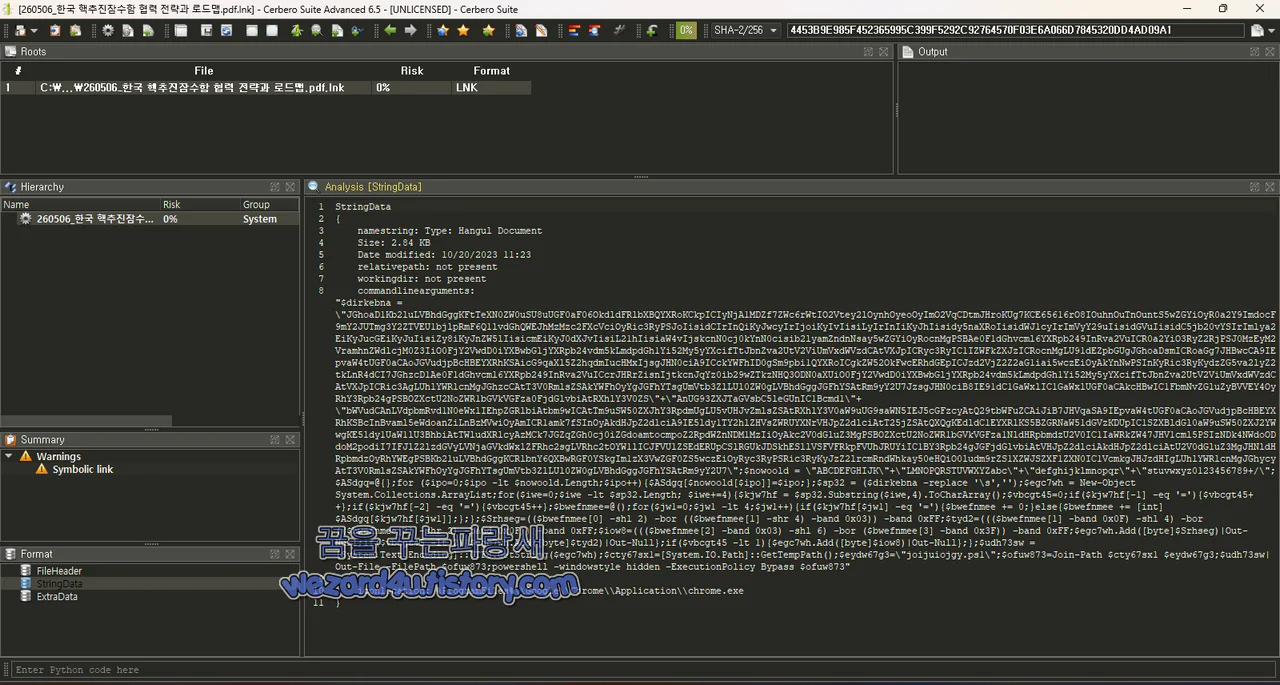Collapse the Warnings tree node
The width and height of the screenshot is (1280, 685).
point(9,456)
